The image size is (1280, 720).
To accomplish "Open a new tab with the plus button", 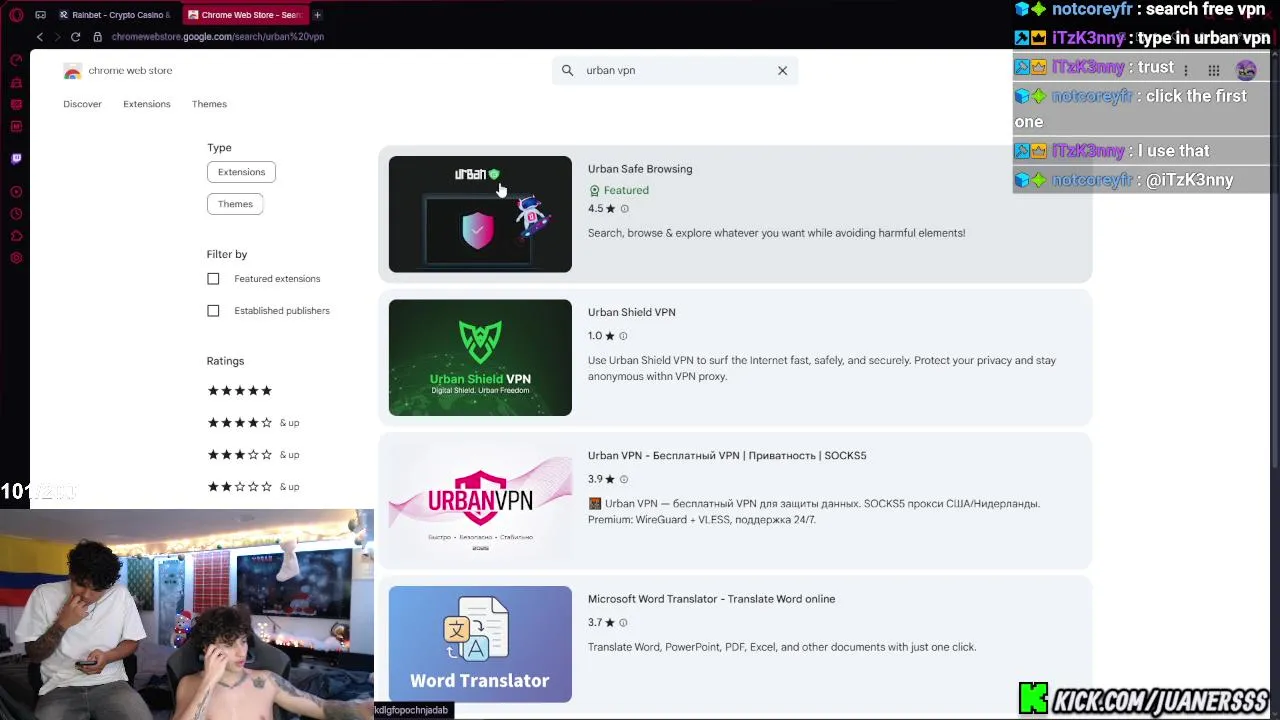I will [317, 15].
